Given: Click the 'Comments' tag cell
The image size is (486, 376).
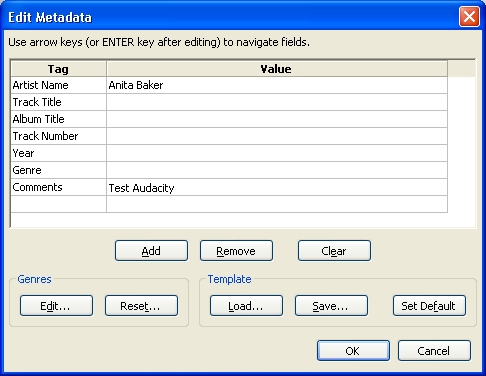Looking at the screenshot, I should click(59, 187).
